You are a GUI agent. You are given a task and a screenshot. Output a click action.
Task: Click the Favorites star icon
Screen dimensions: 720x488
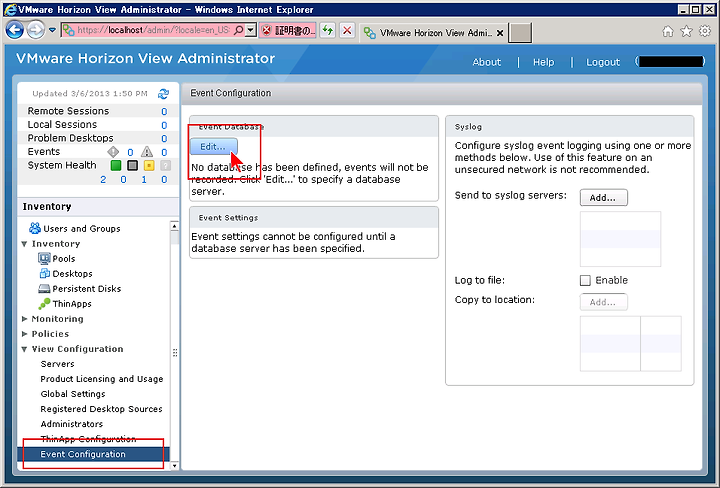686,31
